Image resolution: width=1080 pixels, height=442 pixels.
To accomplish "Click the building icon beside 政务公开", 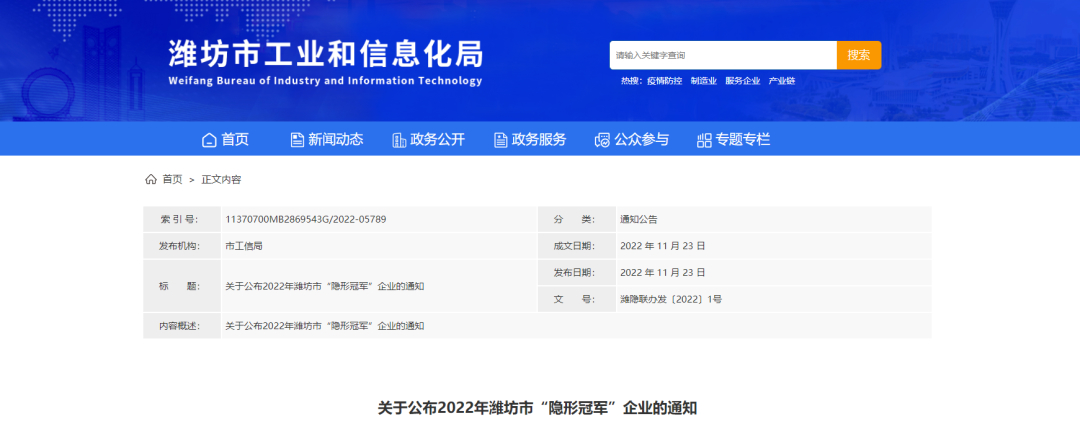I will [399, 140].
